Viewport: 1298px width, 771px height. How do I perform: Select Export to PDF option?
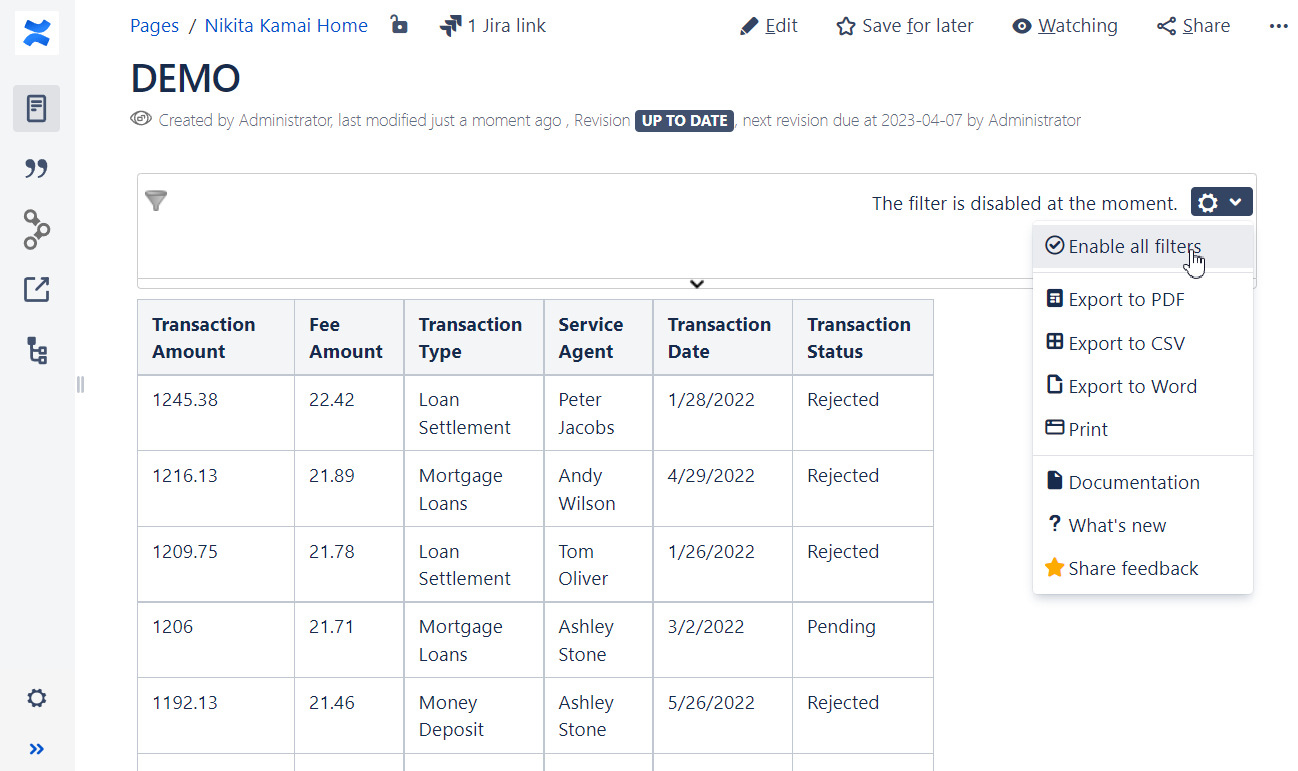pyautogui.click(x=1125, y=299)
